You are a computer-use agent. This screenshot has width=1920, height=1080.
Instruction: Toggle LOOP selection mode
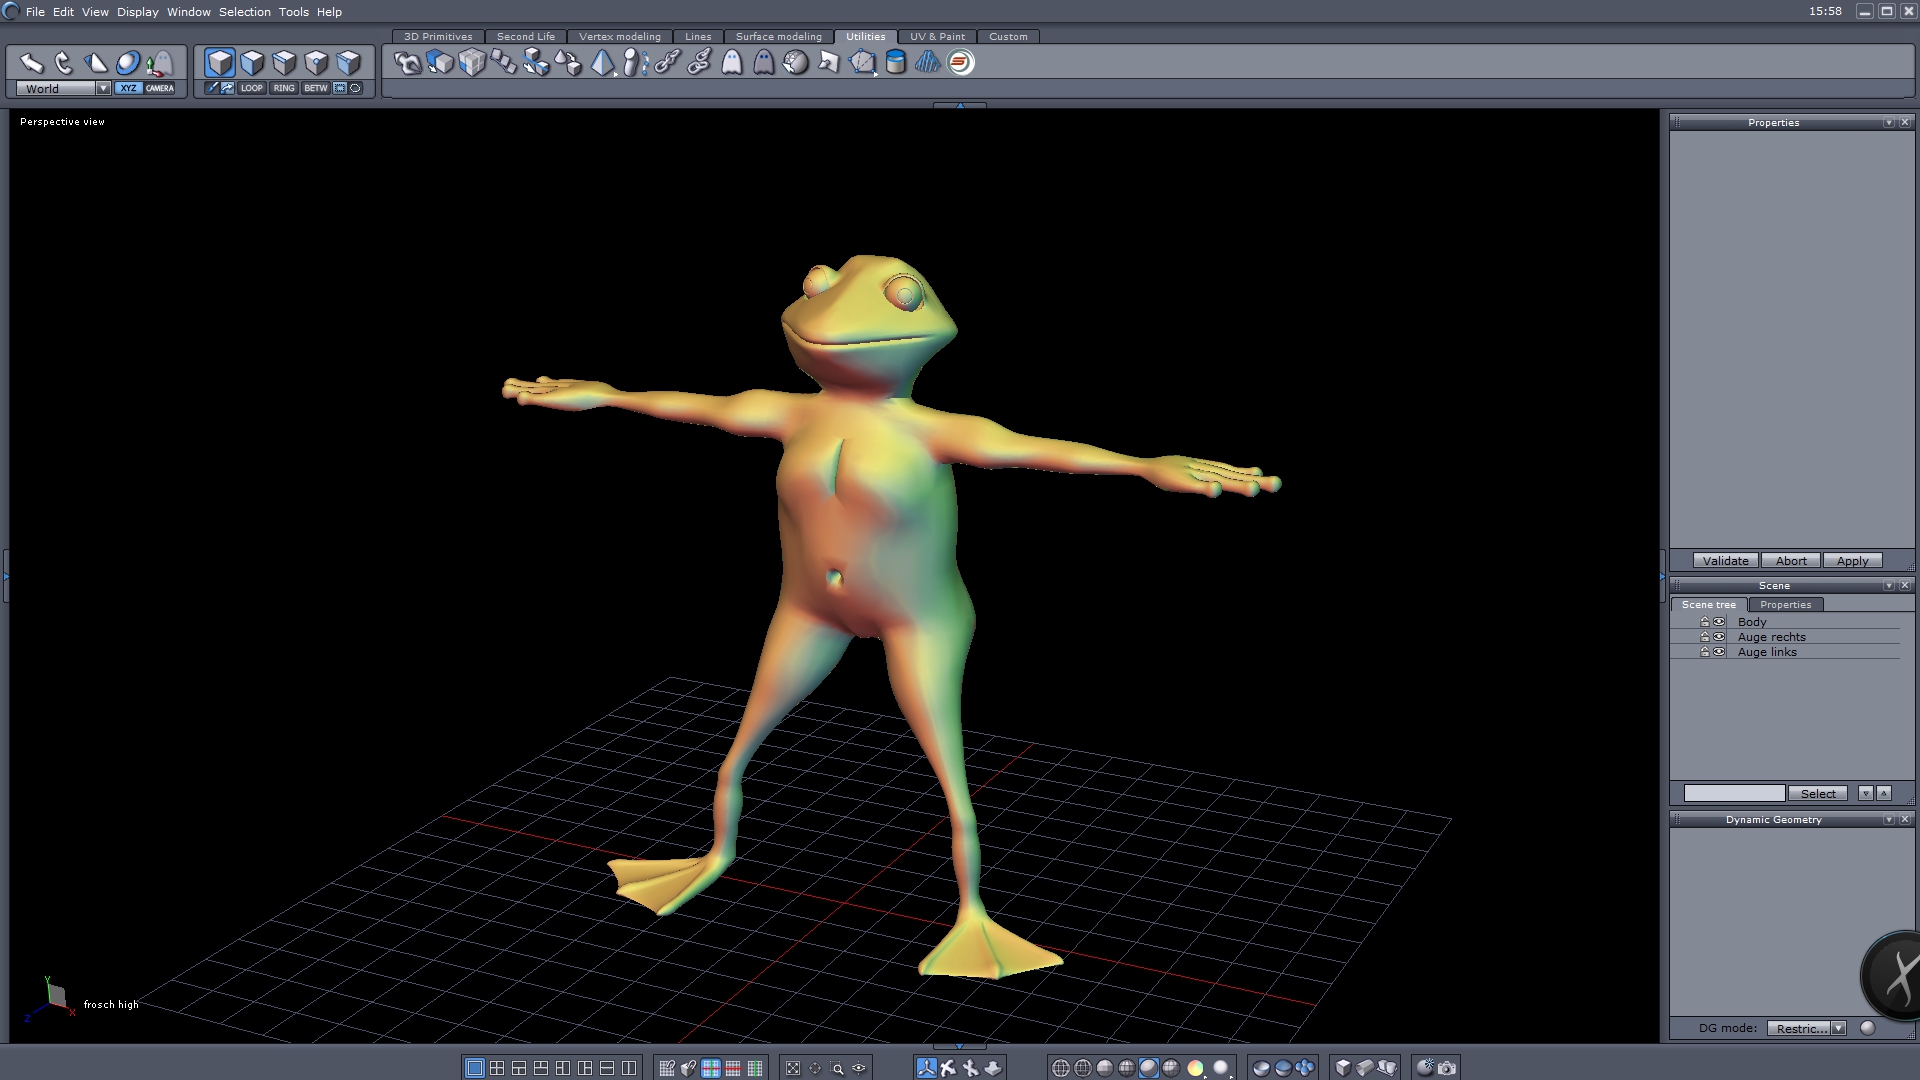[252, 88]
